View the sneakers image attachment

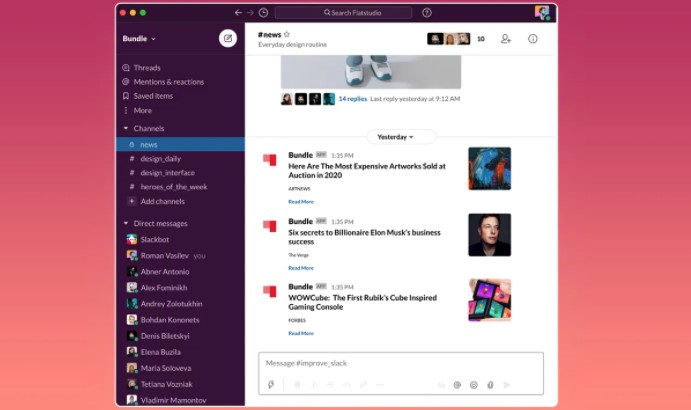pyautogui.click(x=371, y=72)
